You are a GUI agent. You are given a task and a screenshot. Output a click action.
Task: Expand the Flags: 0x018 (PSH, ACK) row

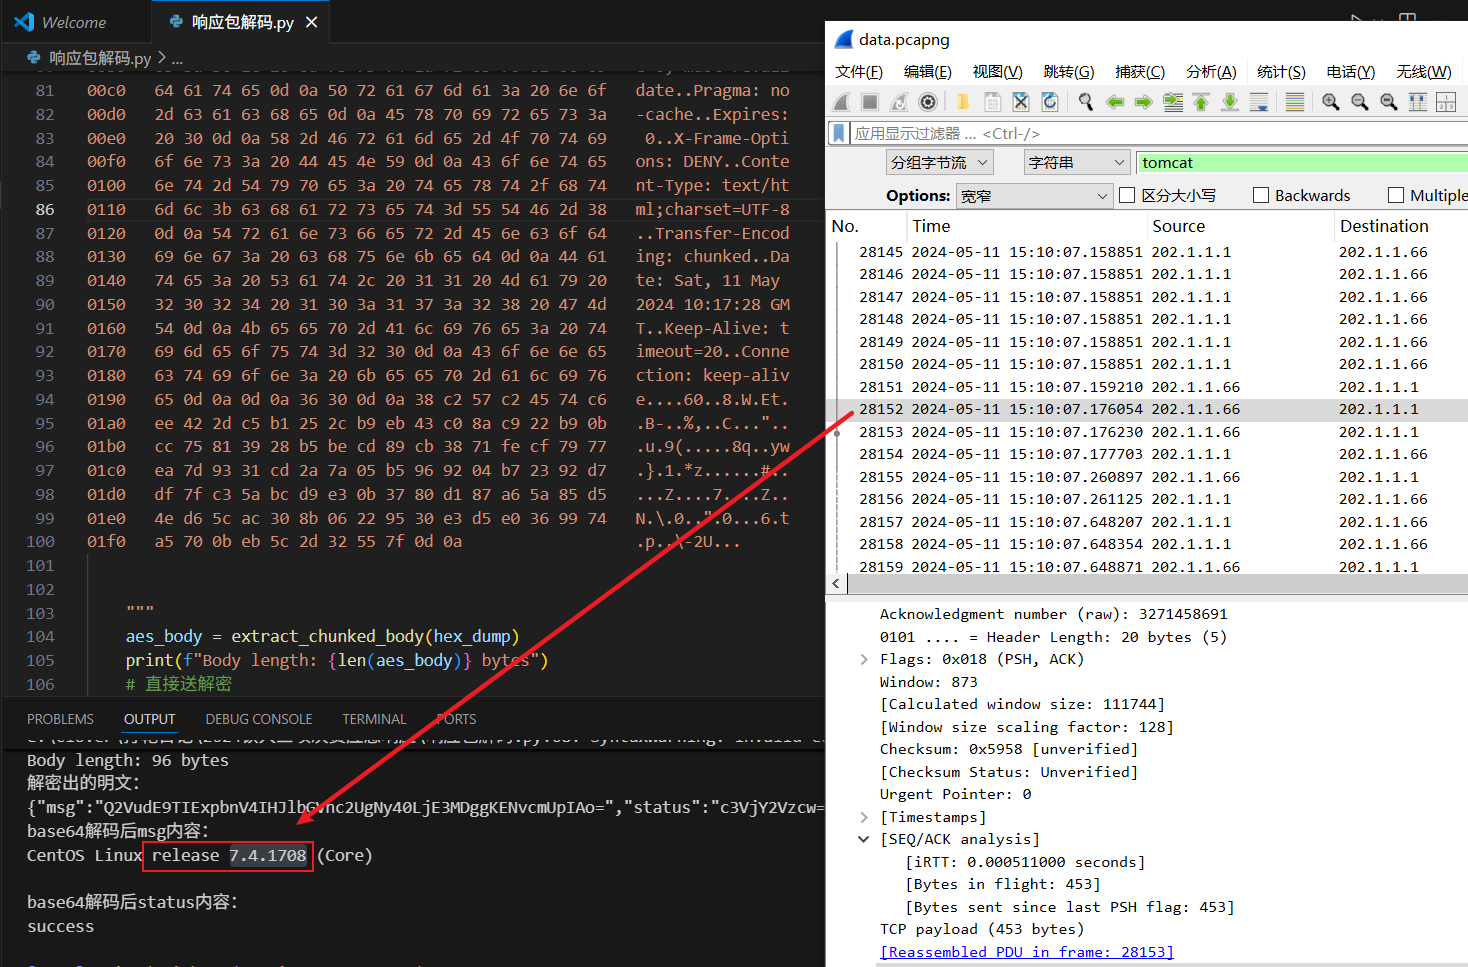[863, 659]
